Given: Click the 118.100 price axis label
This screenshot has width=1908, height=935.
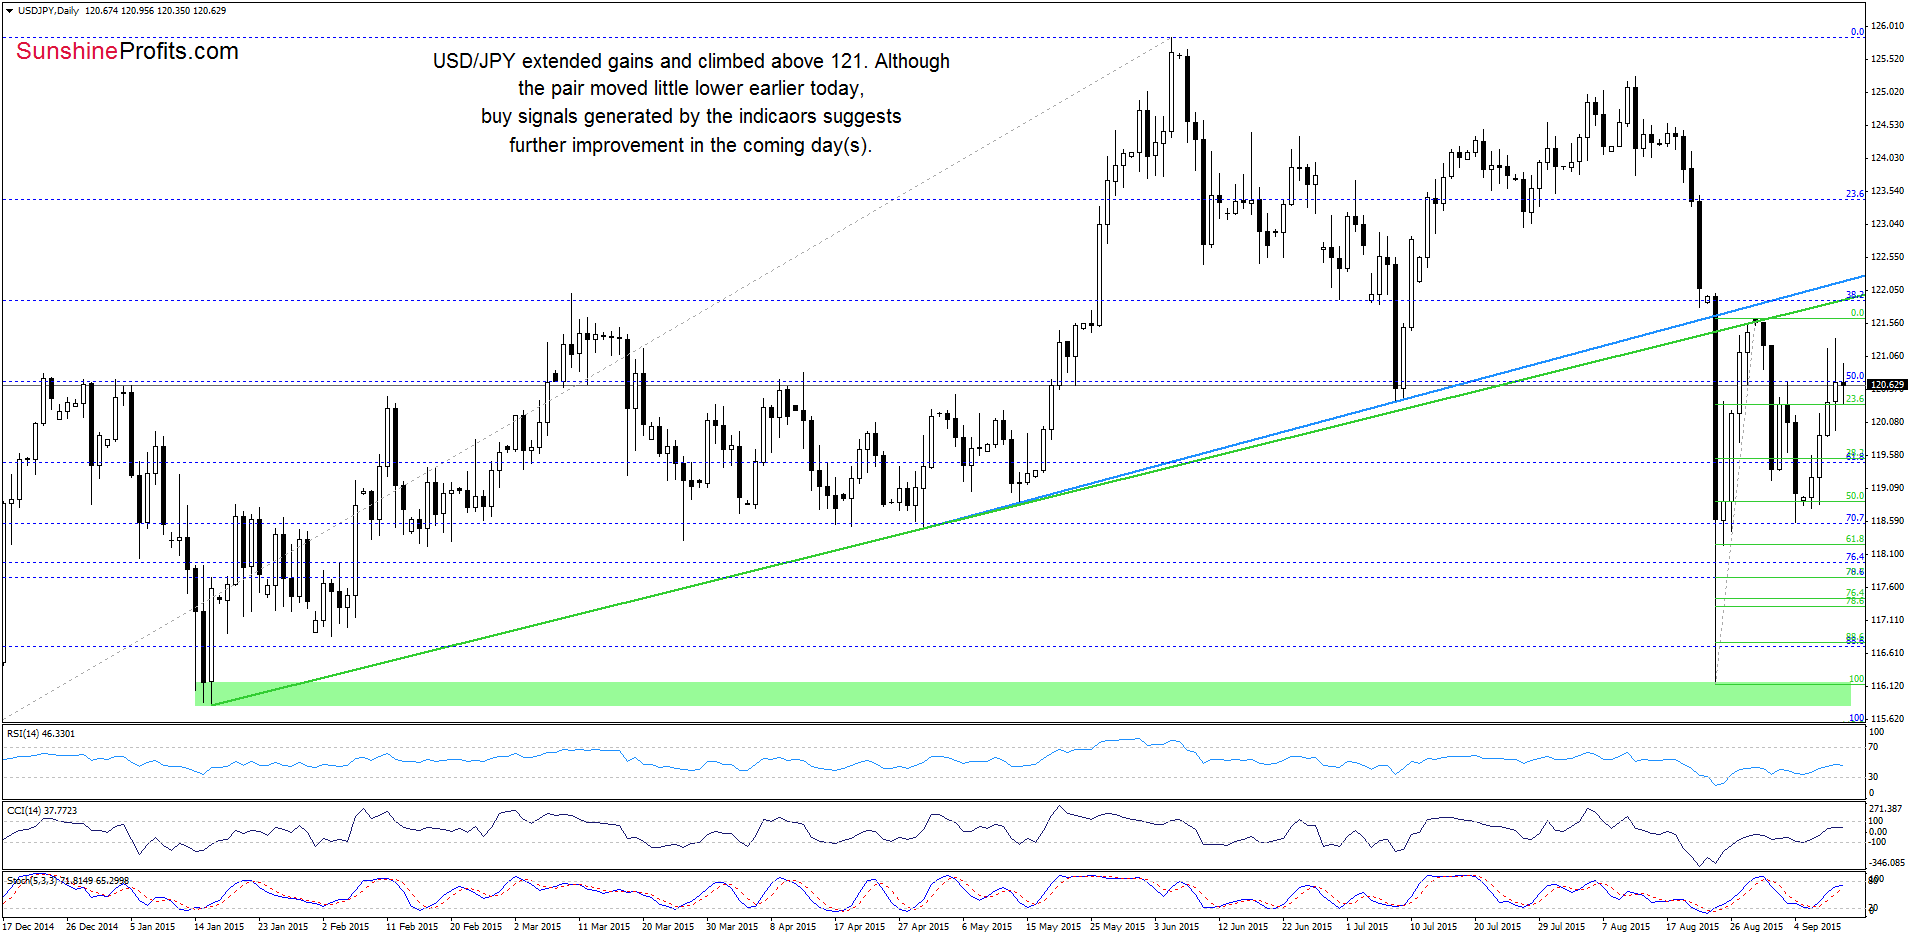Looking at the screenshot, I should point(1887,554).
